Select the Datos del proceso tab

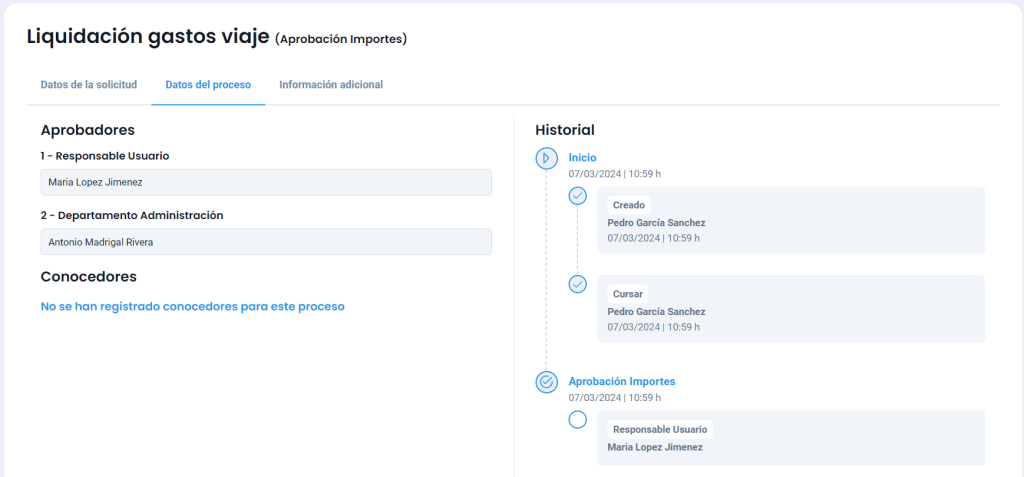point(208,85)
